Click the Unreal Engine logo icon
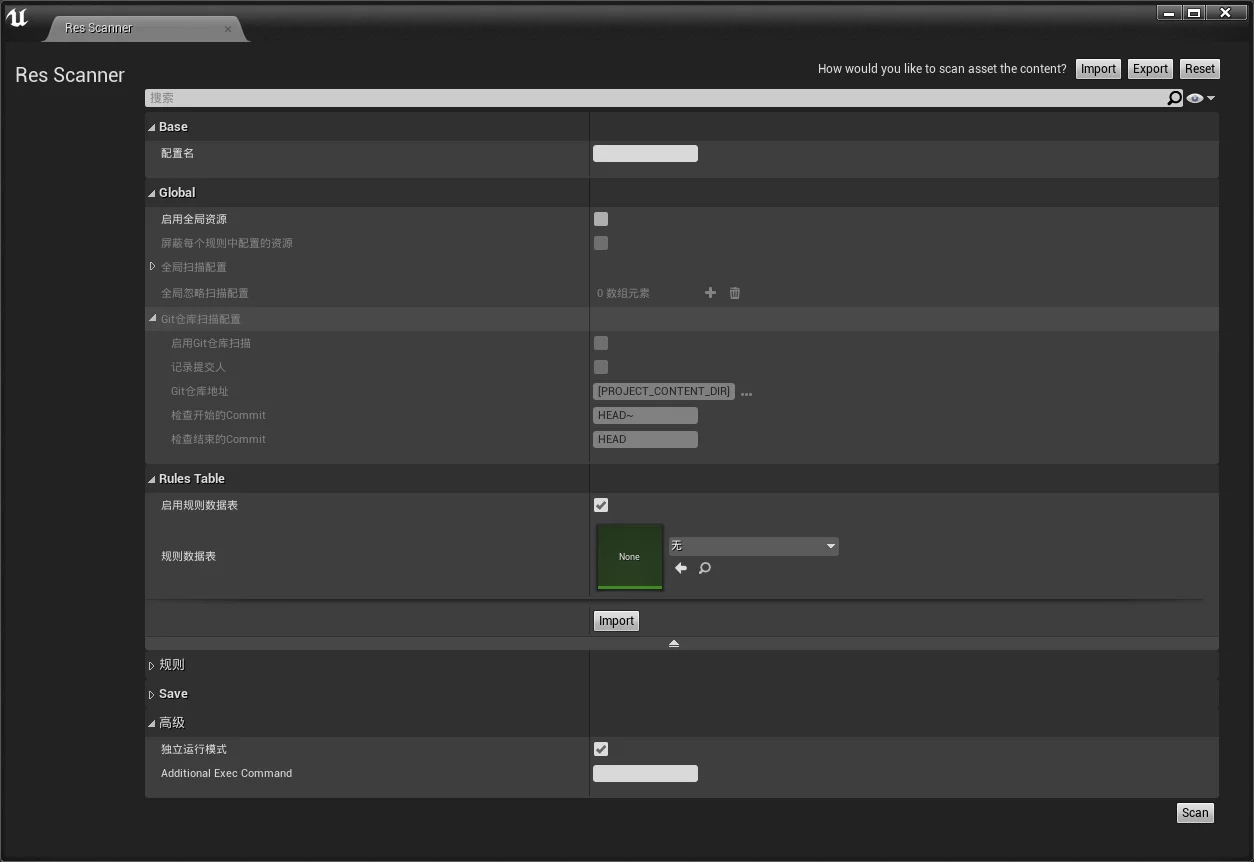The image size is (1254, 862). pyautogui.click(x=17, y=18)
